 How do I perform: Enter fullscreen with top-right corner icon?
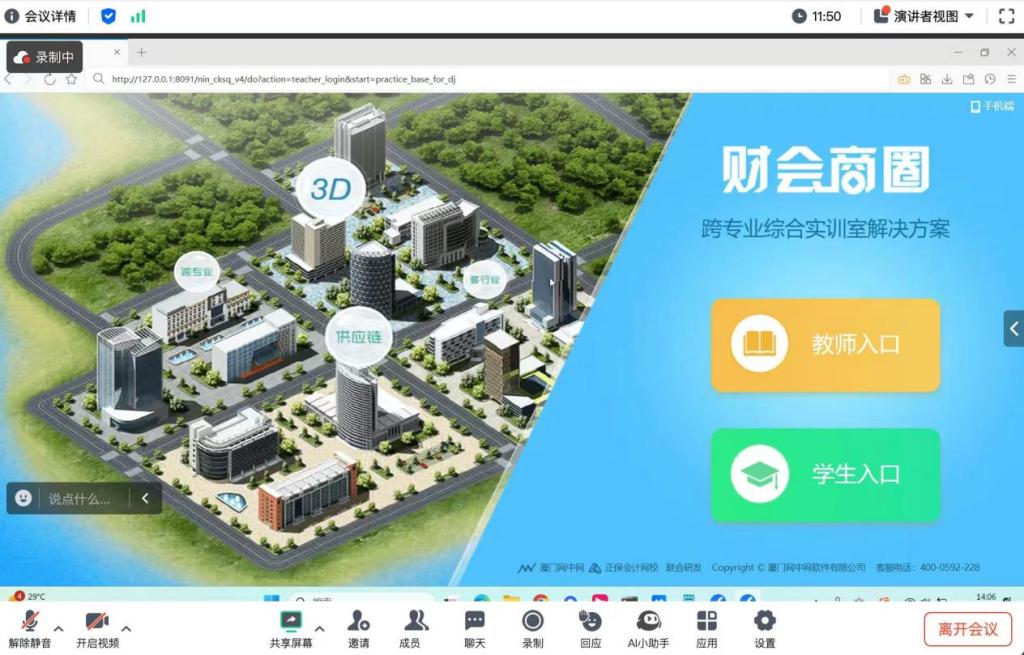pyautogui.click(x=1006, y=16)
